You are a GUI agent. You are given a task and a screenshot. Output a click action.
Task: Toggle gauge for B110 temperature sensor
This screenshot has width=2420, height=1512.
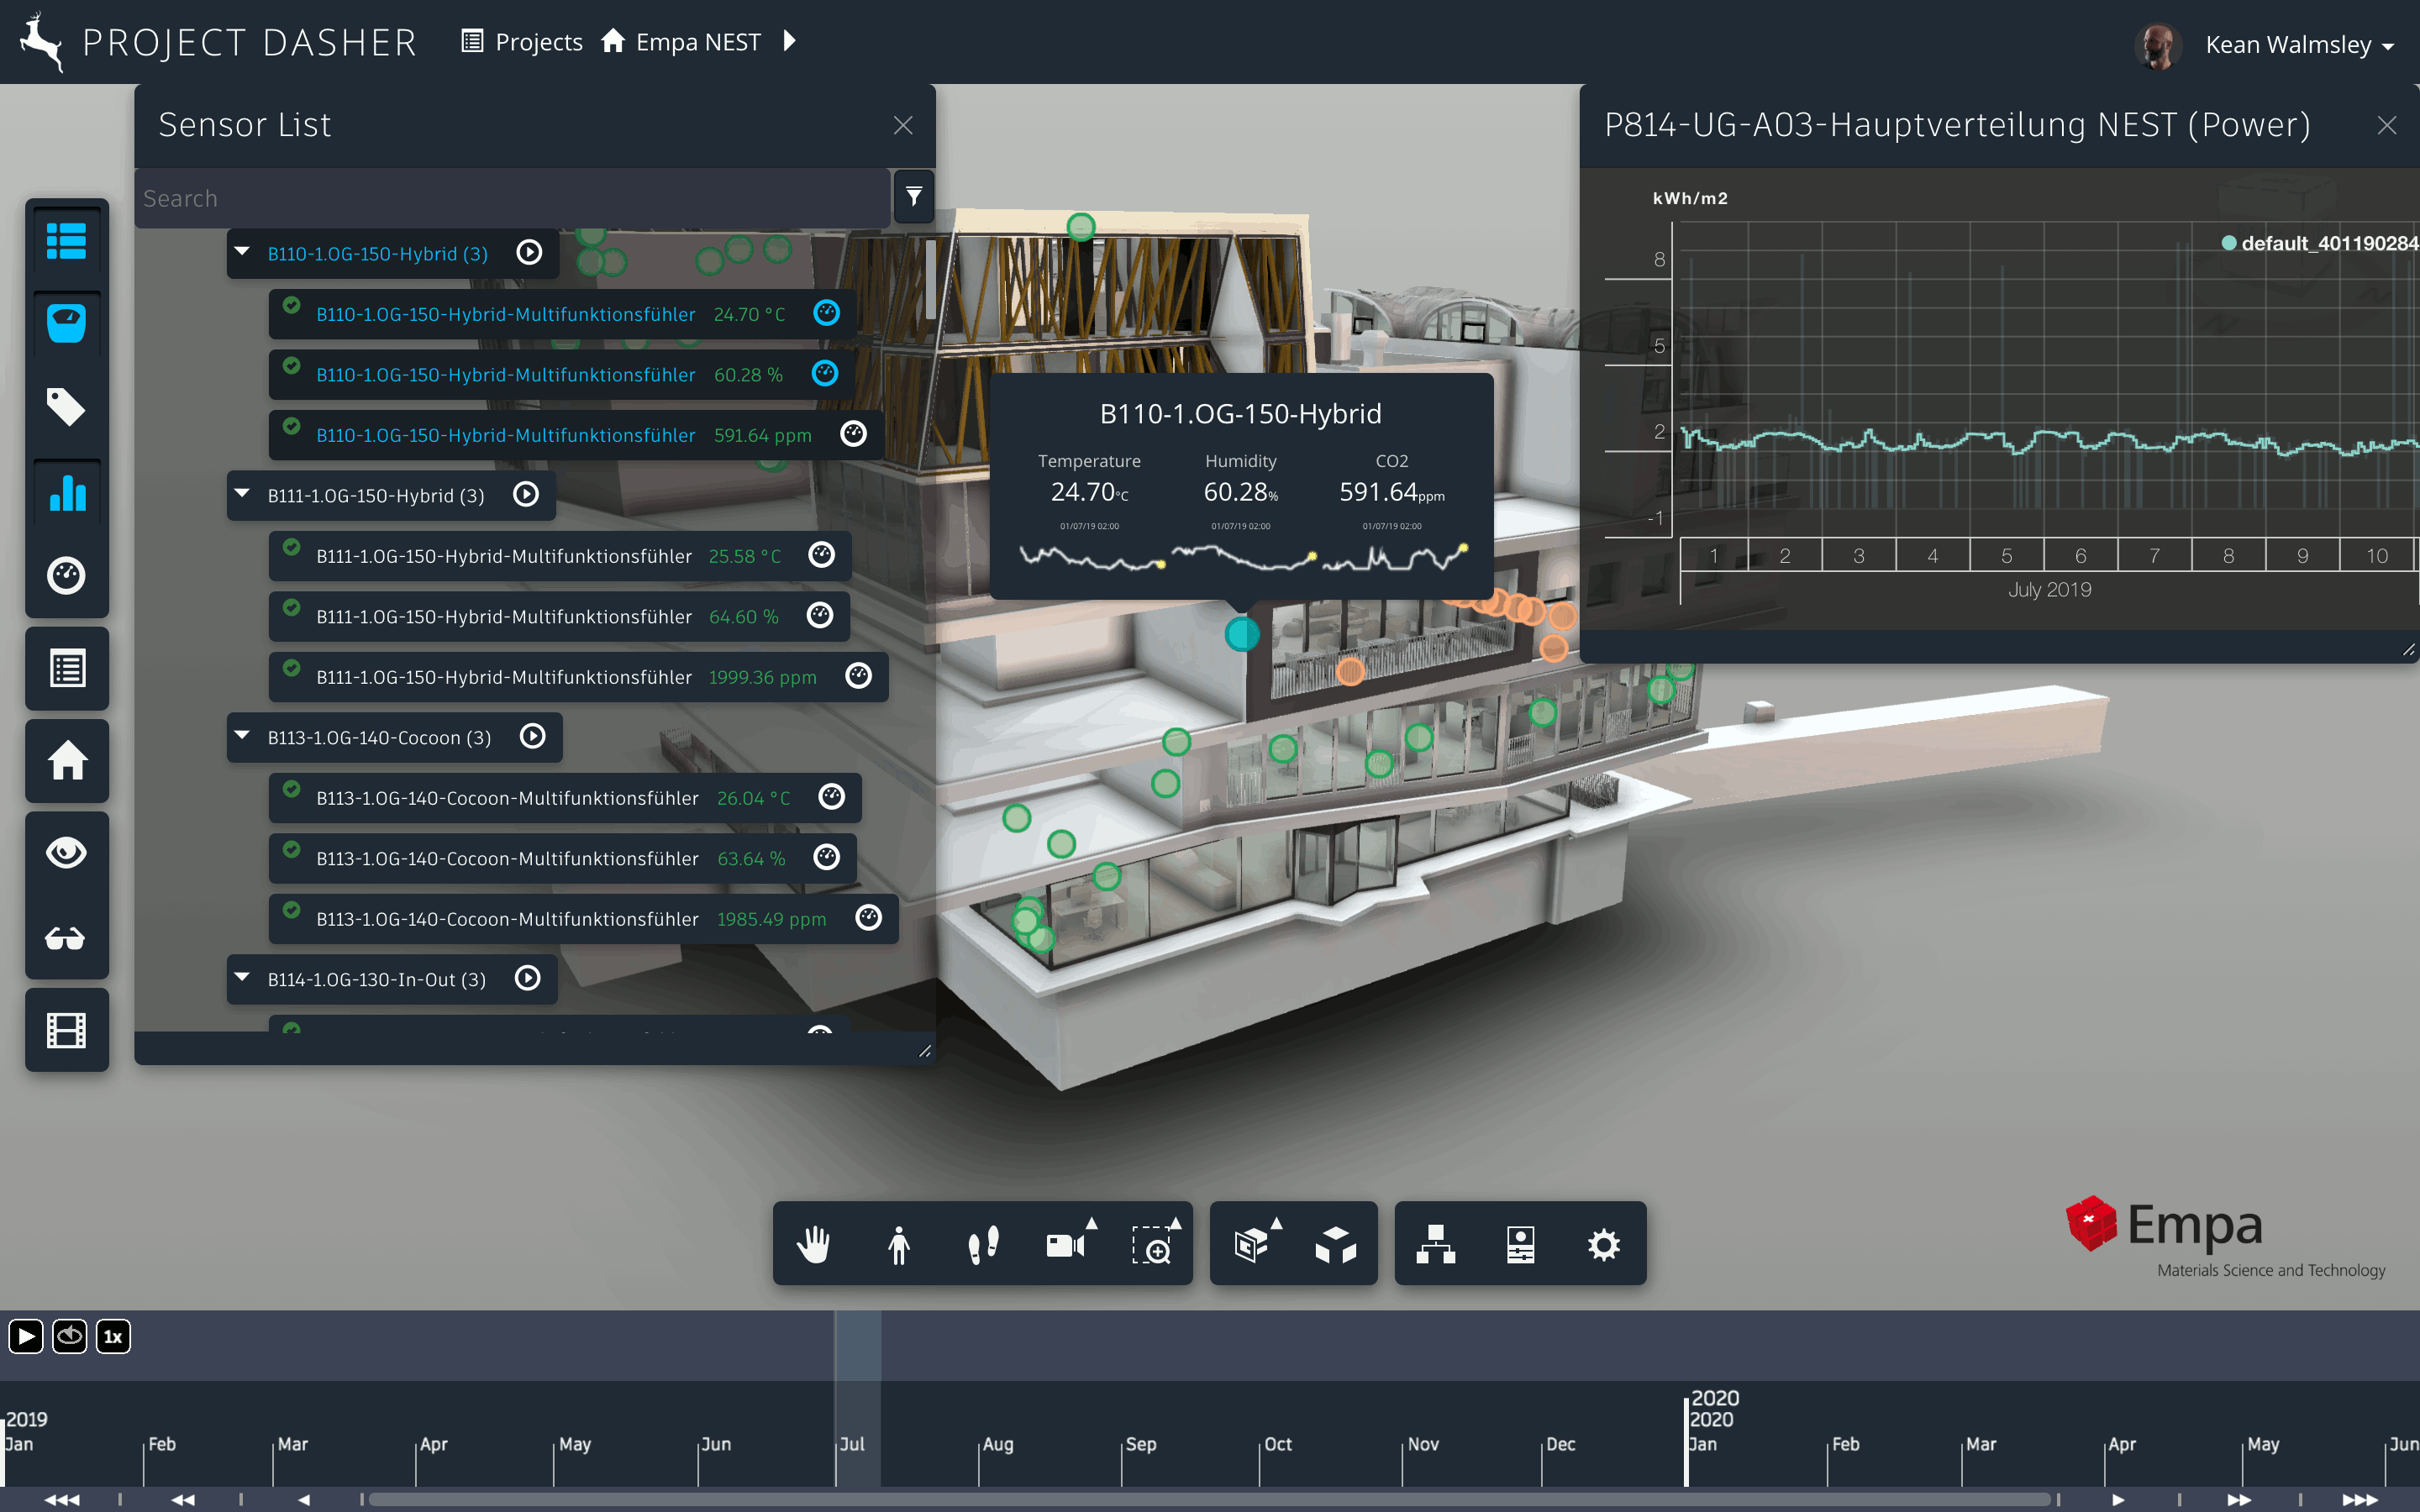click(x=826, y=313)
